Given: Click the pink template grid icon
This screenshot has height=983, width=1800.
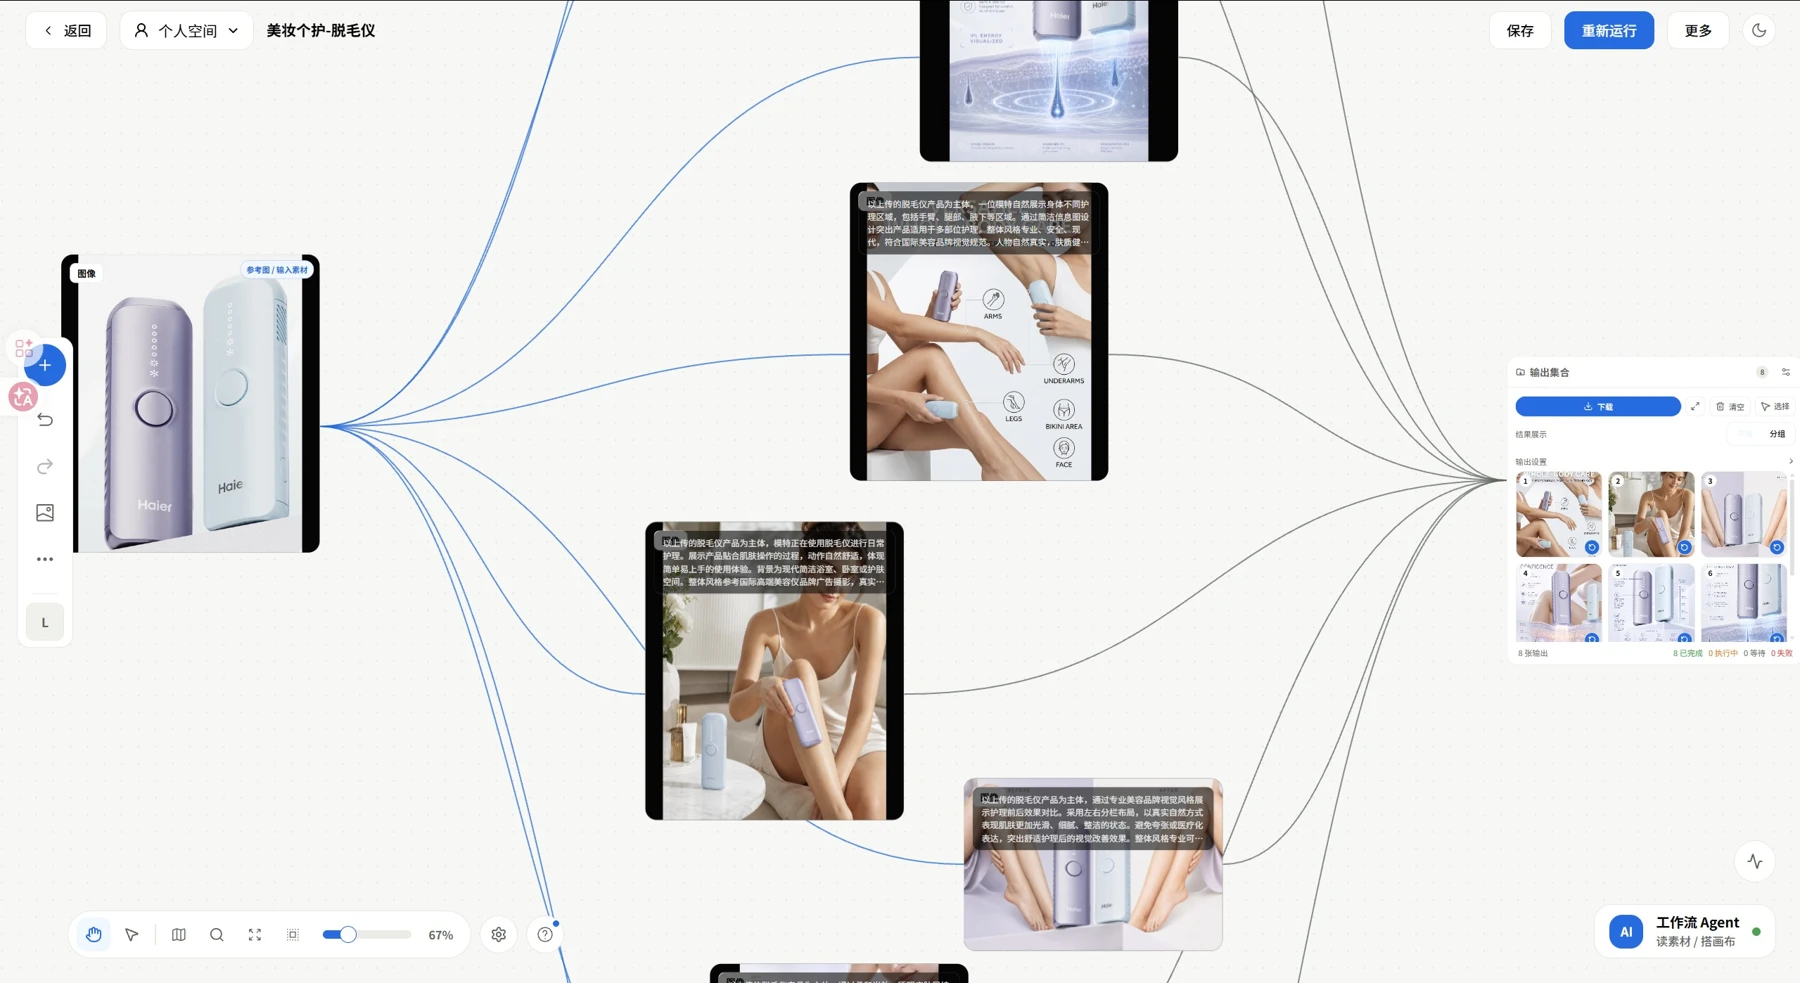Looking at the screenshot, I should click(x=24, y=348).
